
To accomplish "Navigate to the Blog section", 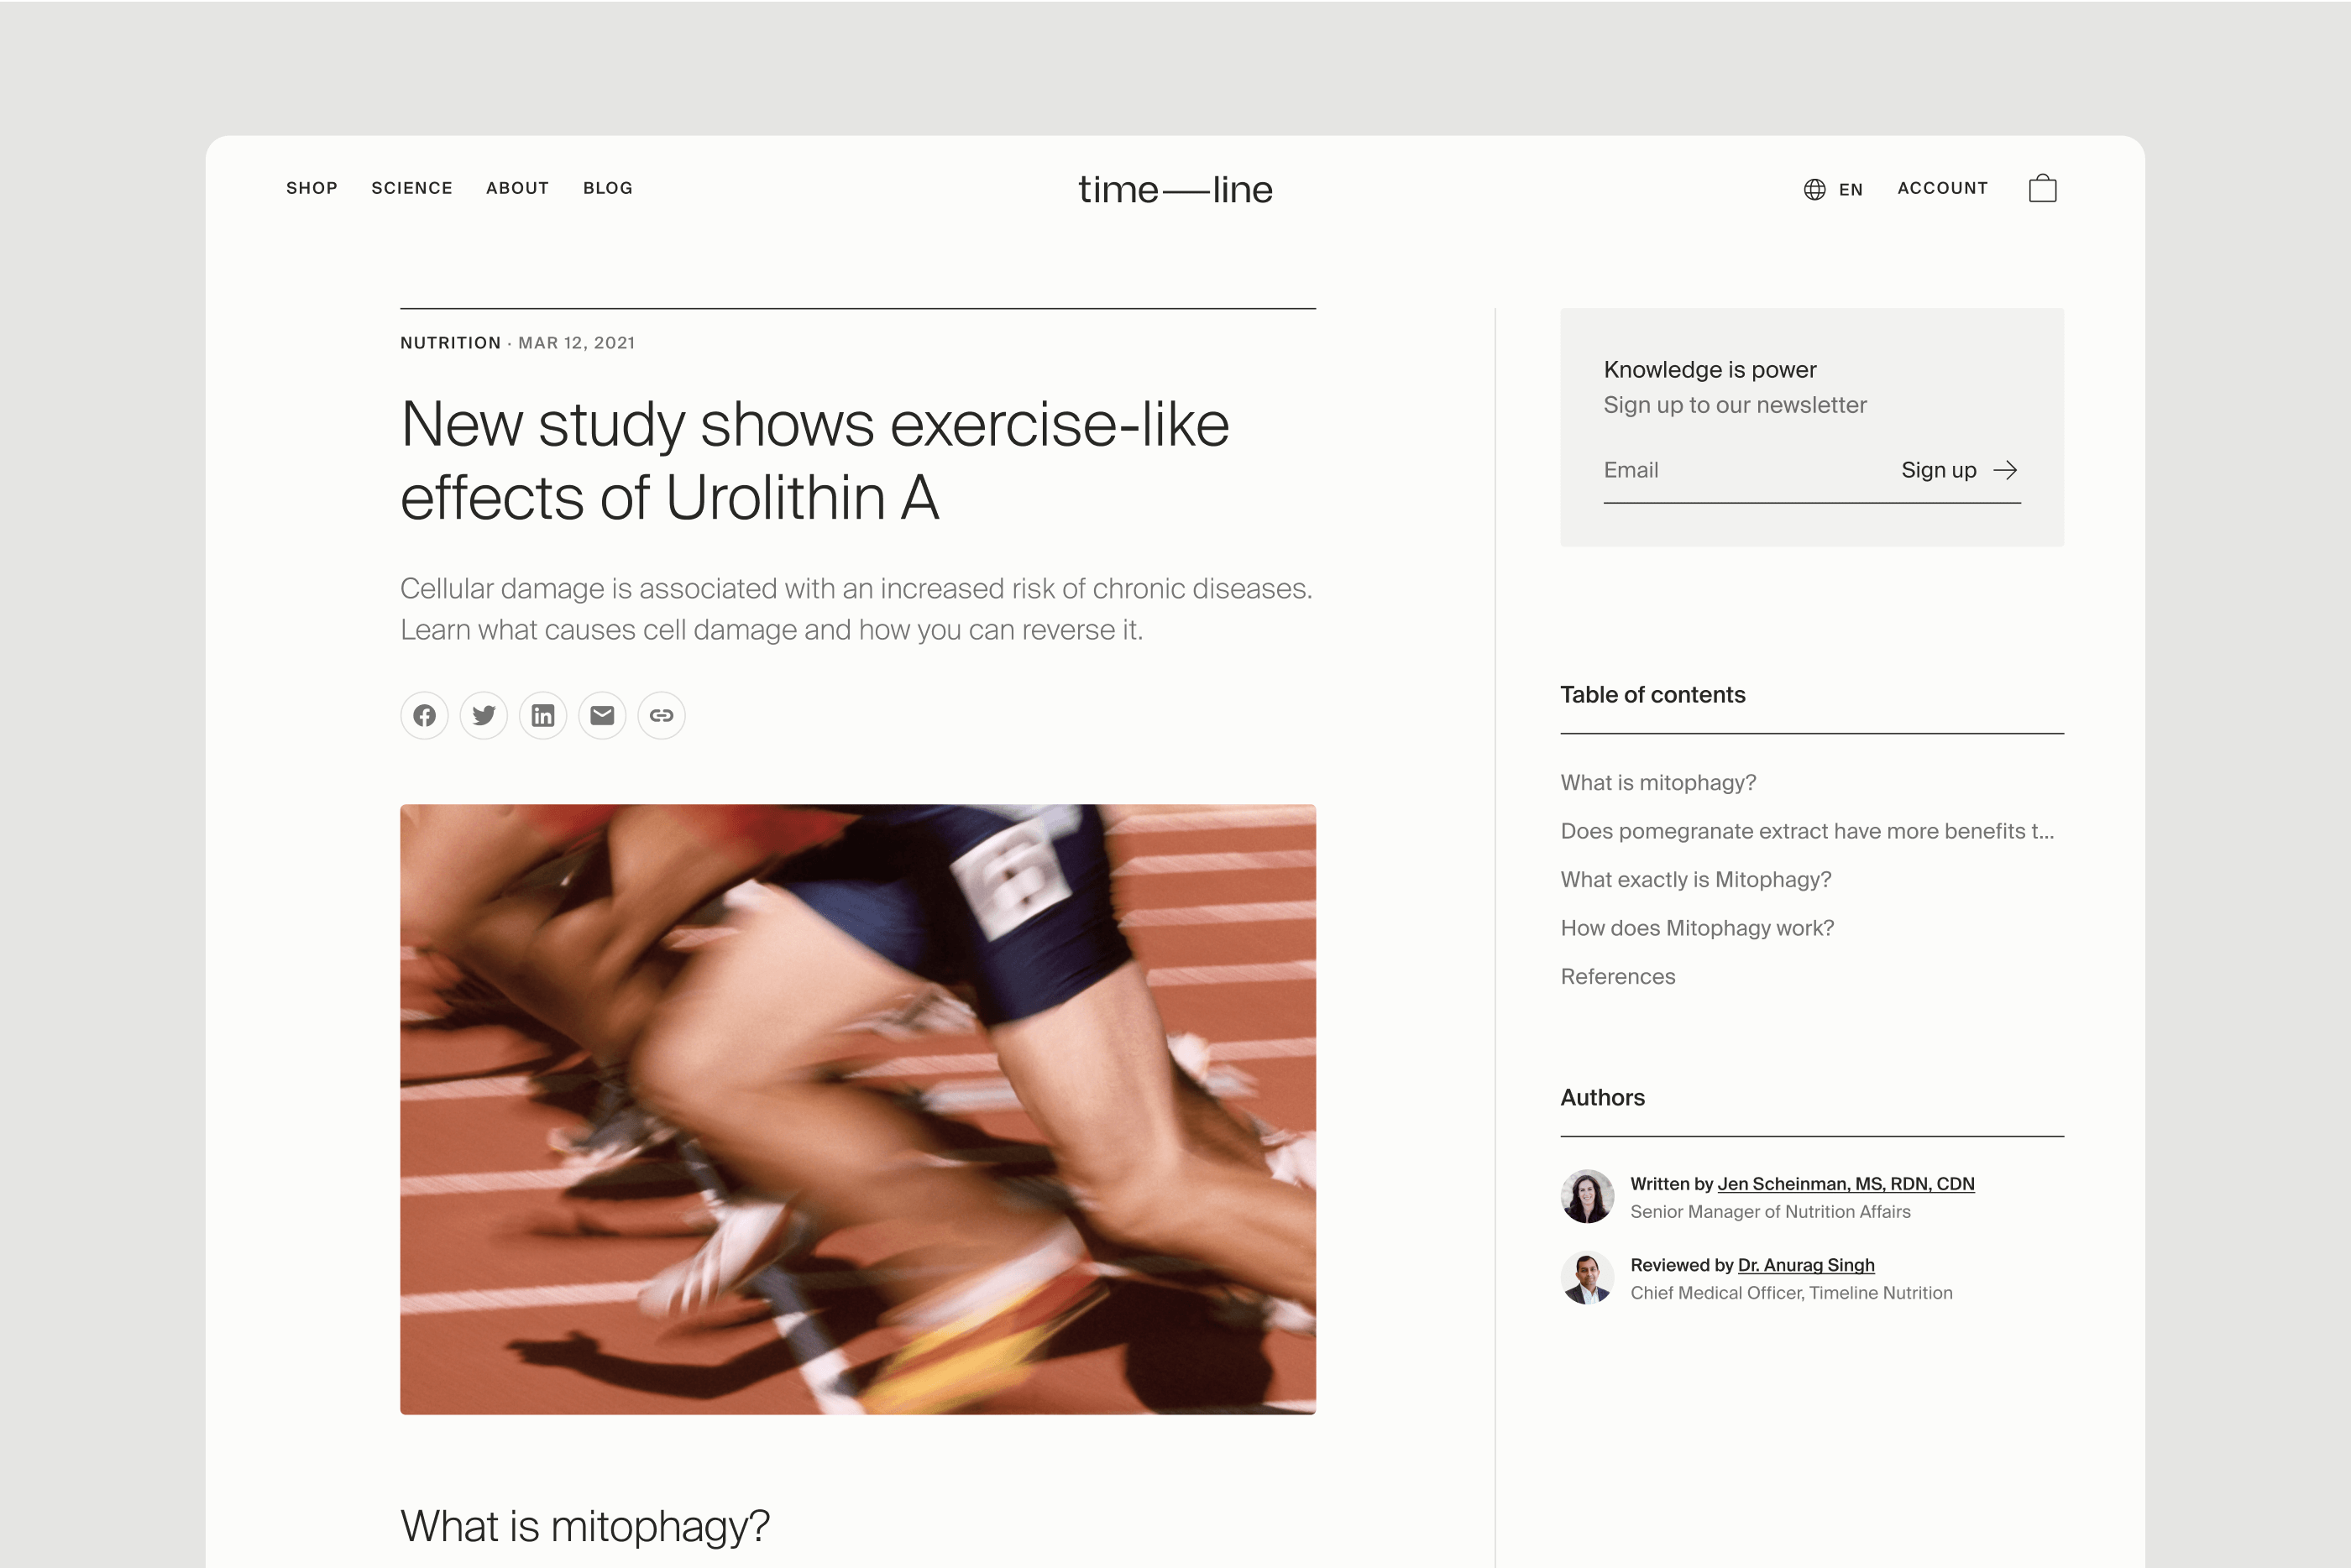I will pos(608,188).
